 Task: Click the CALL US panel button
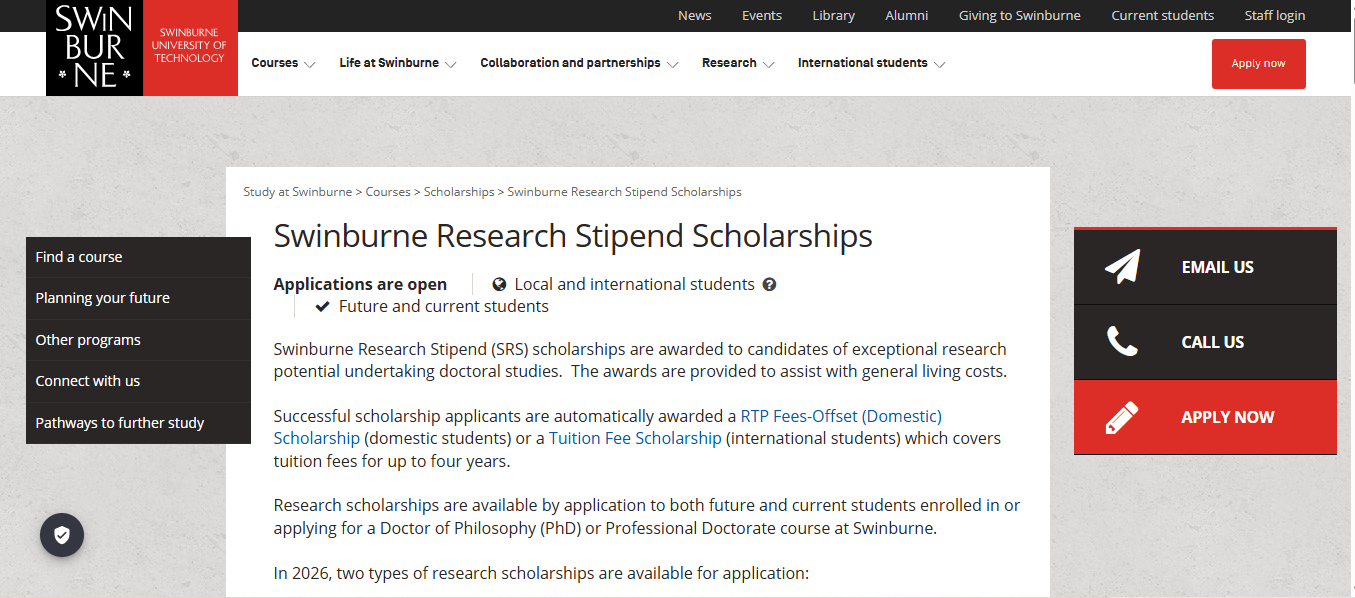pyautogui.click(x=1205, y=342)
